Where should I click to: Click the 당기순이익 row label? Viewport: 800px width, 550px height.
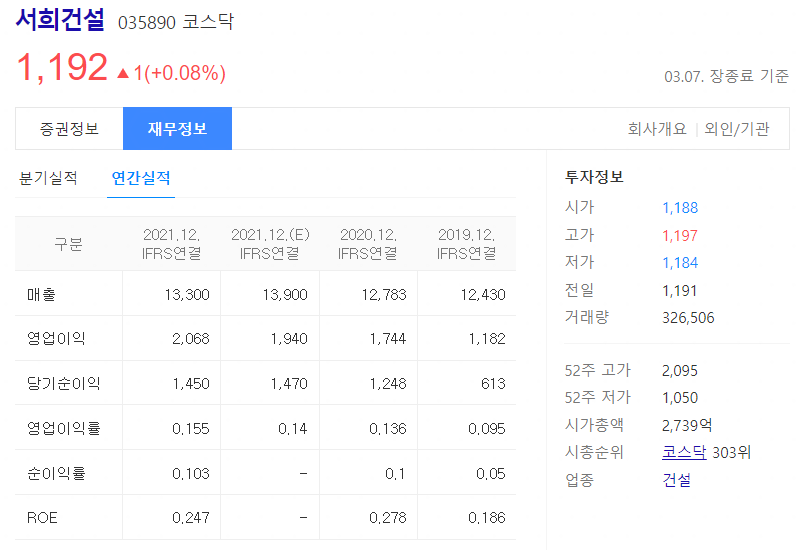tap(63, 383)
